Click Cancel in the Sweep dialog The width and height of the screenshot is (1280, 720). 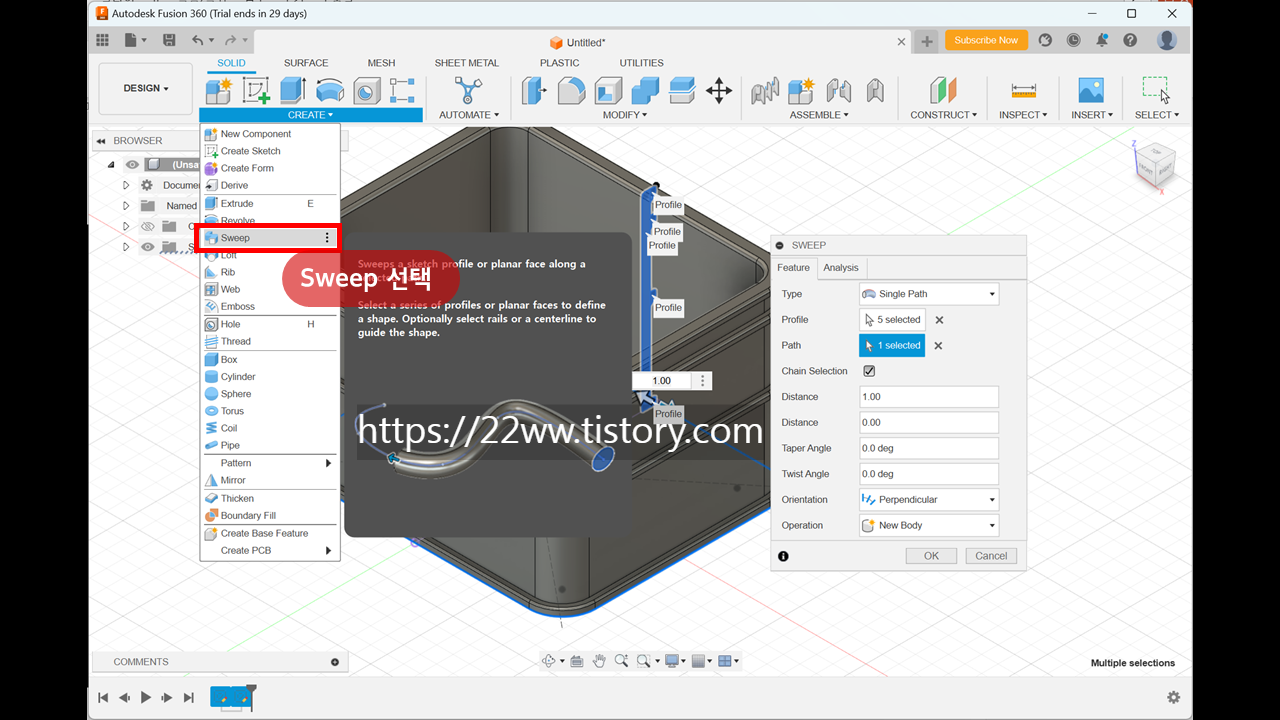[x=991, y=556]
